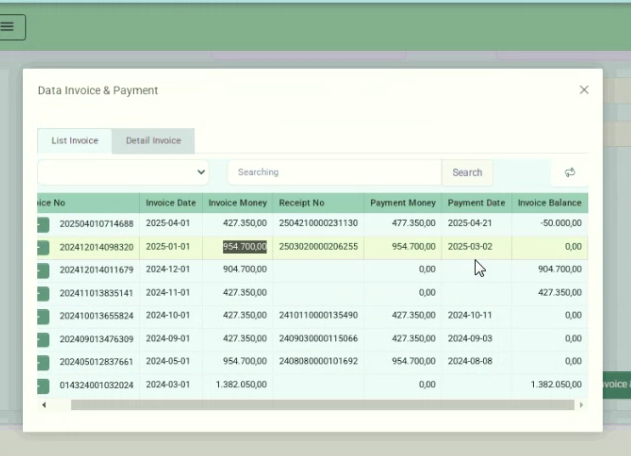Switch to the Detail Invoice tab
Screen dimensions: 631x456
(x=153, y=141)
